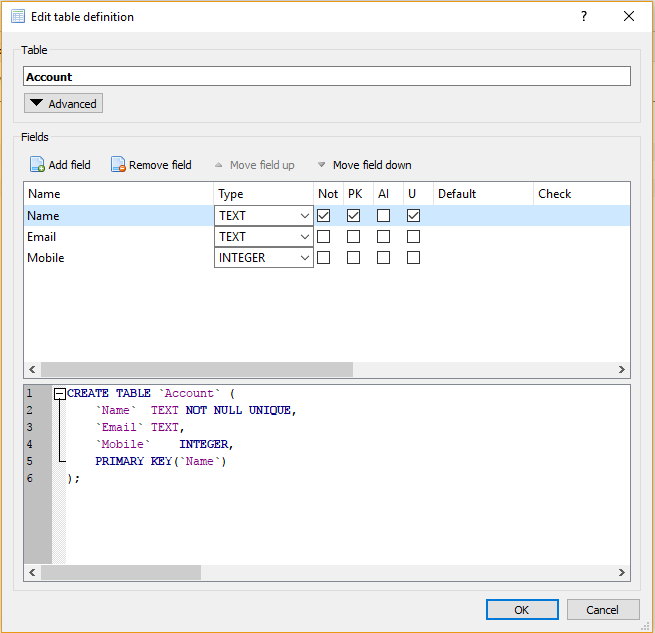Click the question mark help icon
This screenshot has width=655, height=633.
click(x=583, y=16)
